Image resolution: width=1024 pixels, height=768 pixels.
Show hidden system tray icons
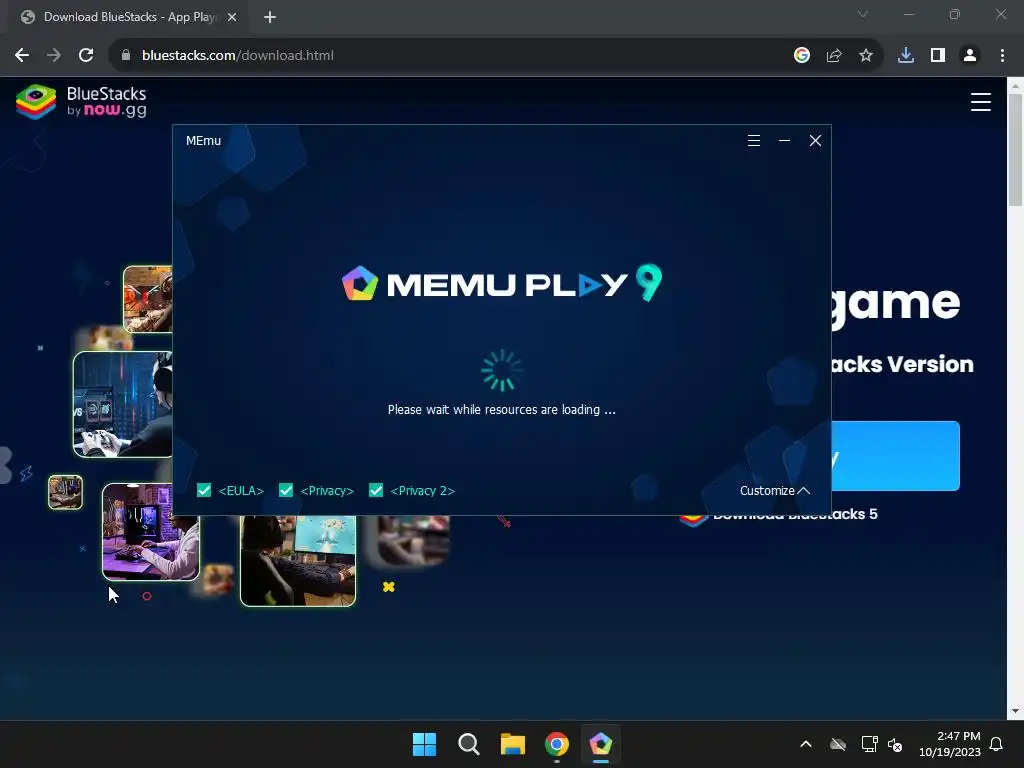pos(806,744)
